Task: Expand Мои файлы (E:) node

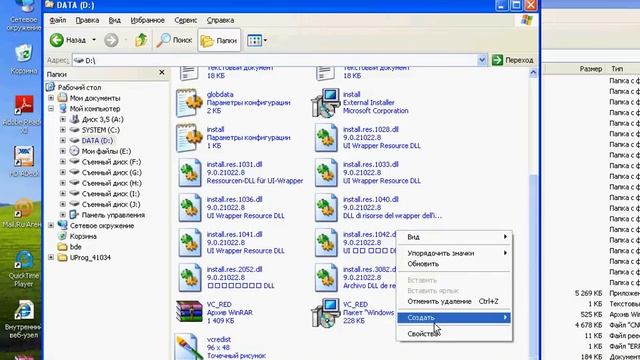Action: pyautogui.click(x=63, y=151)
